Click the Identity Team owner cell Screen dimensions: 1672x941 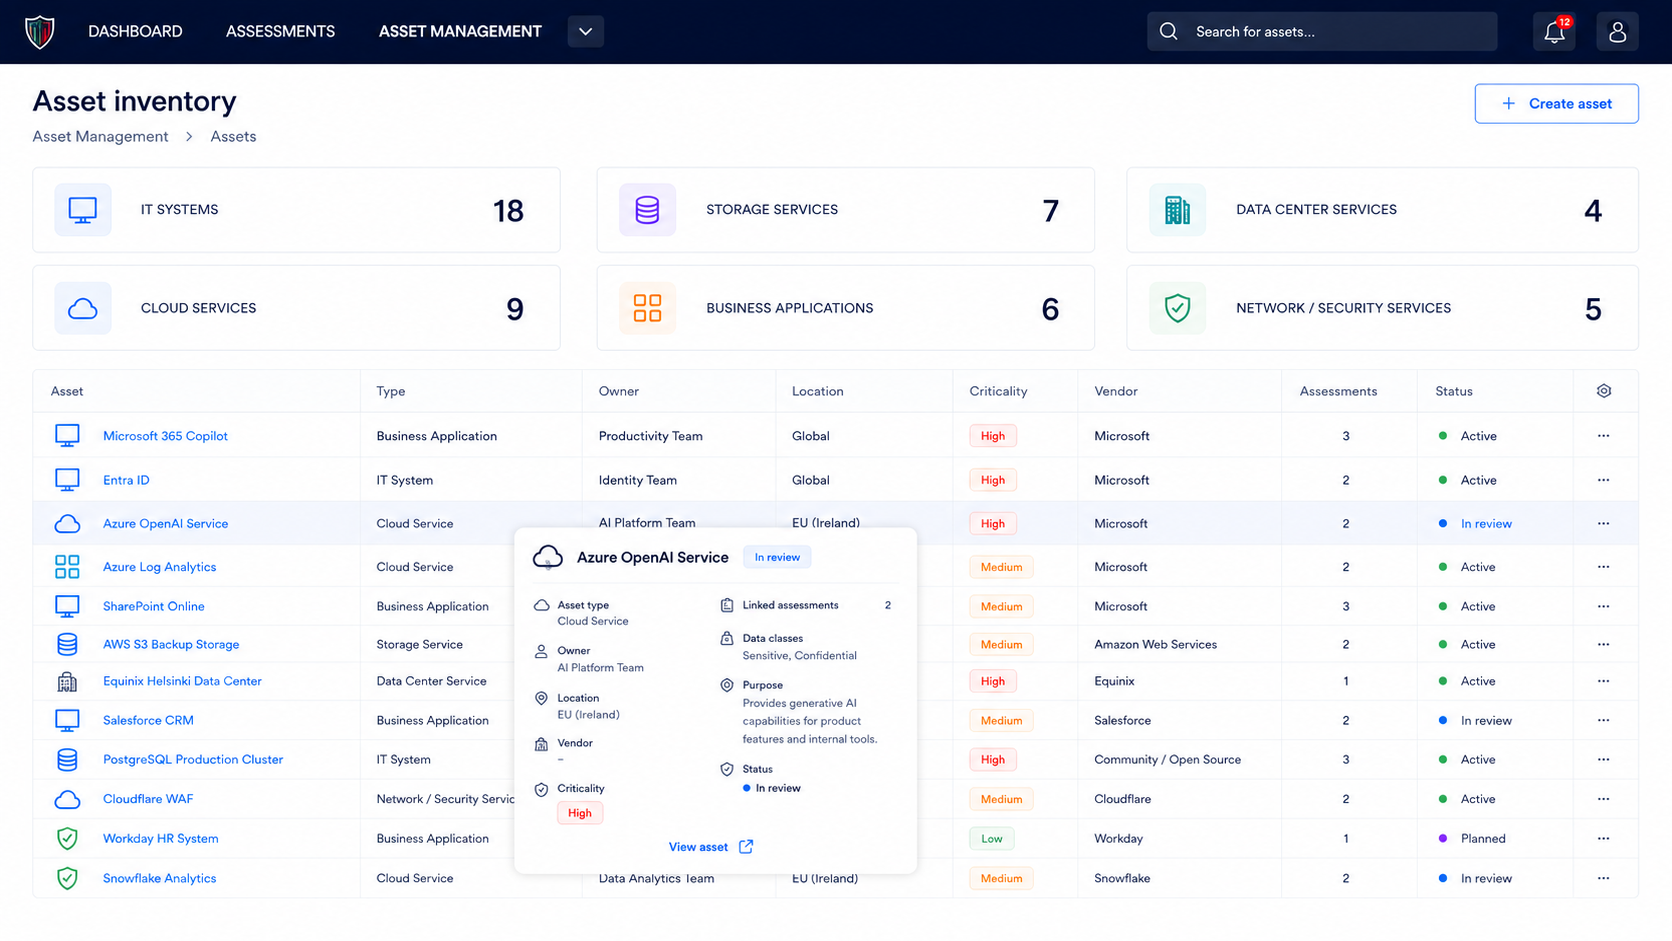637,480
